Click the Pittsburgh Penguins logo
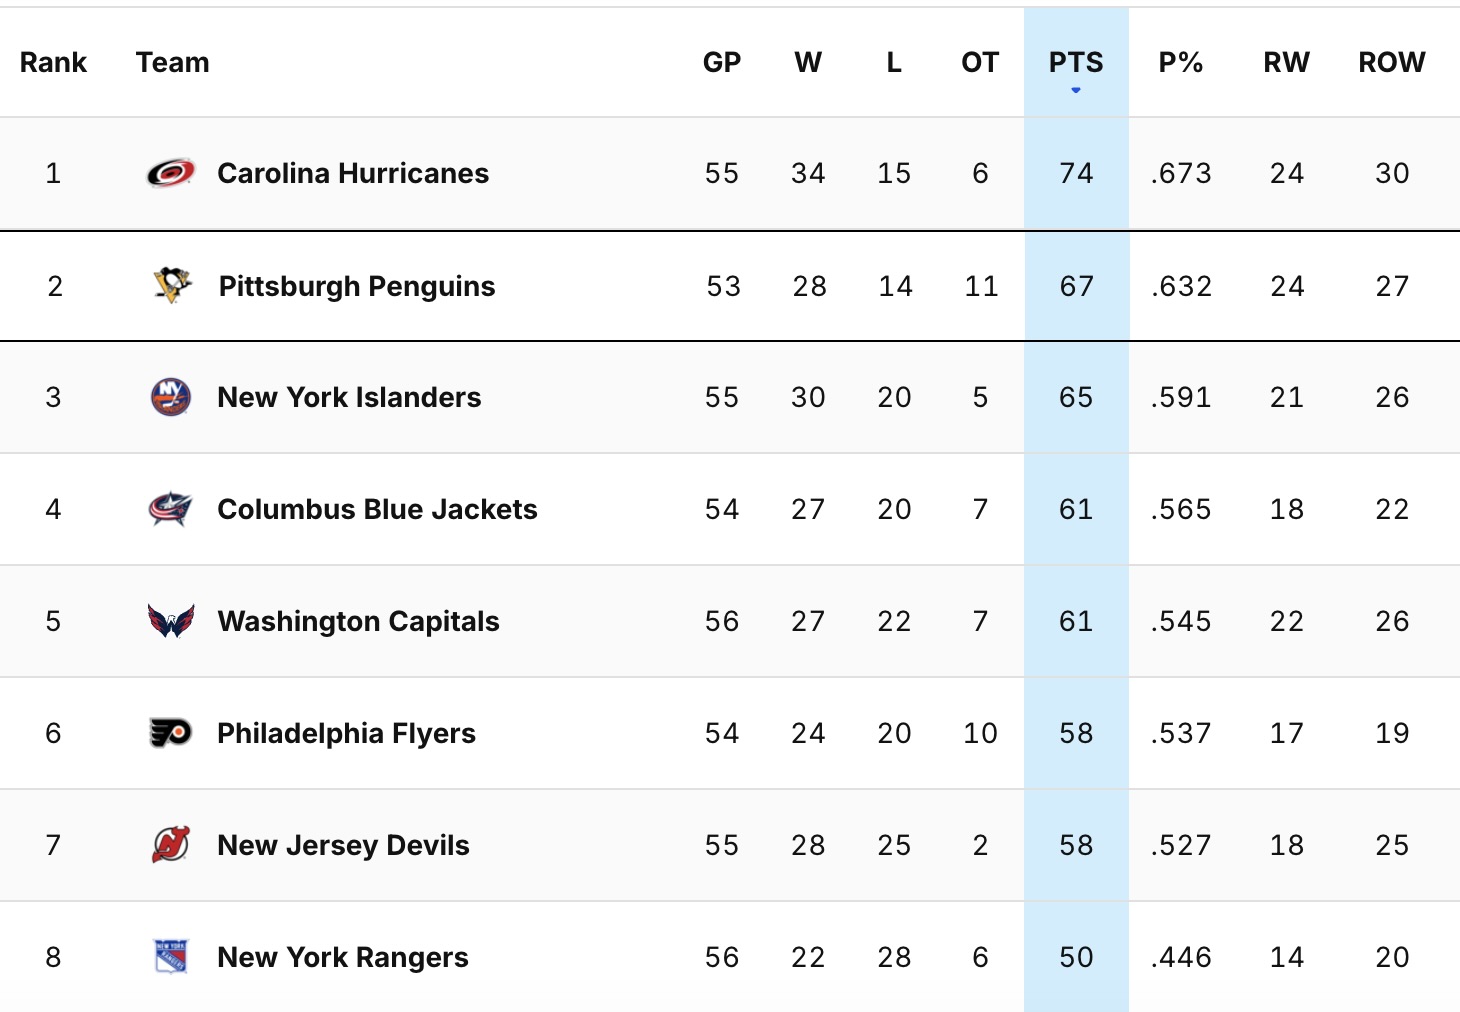 pyautogui.click(x=172, y=285)
